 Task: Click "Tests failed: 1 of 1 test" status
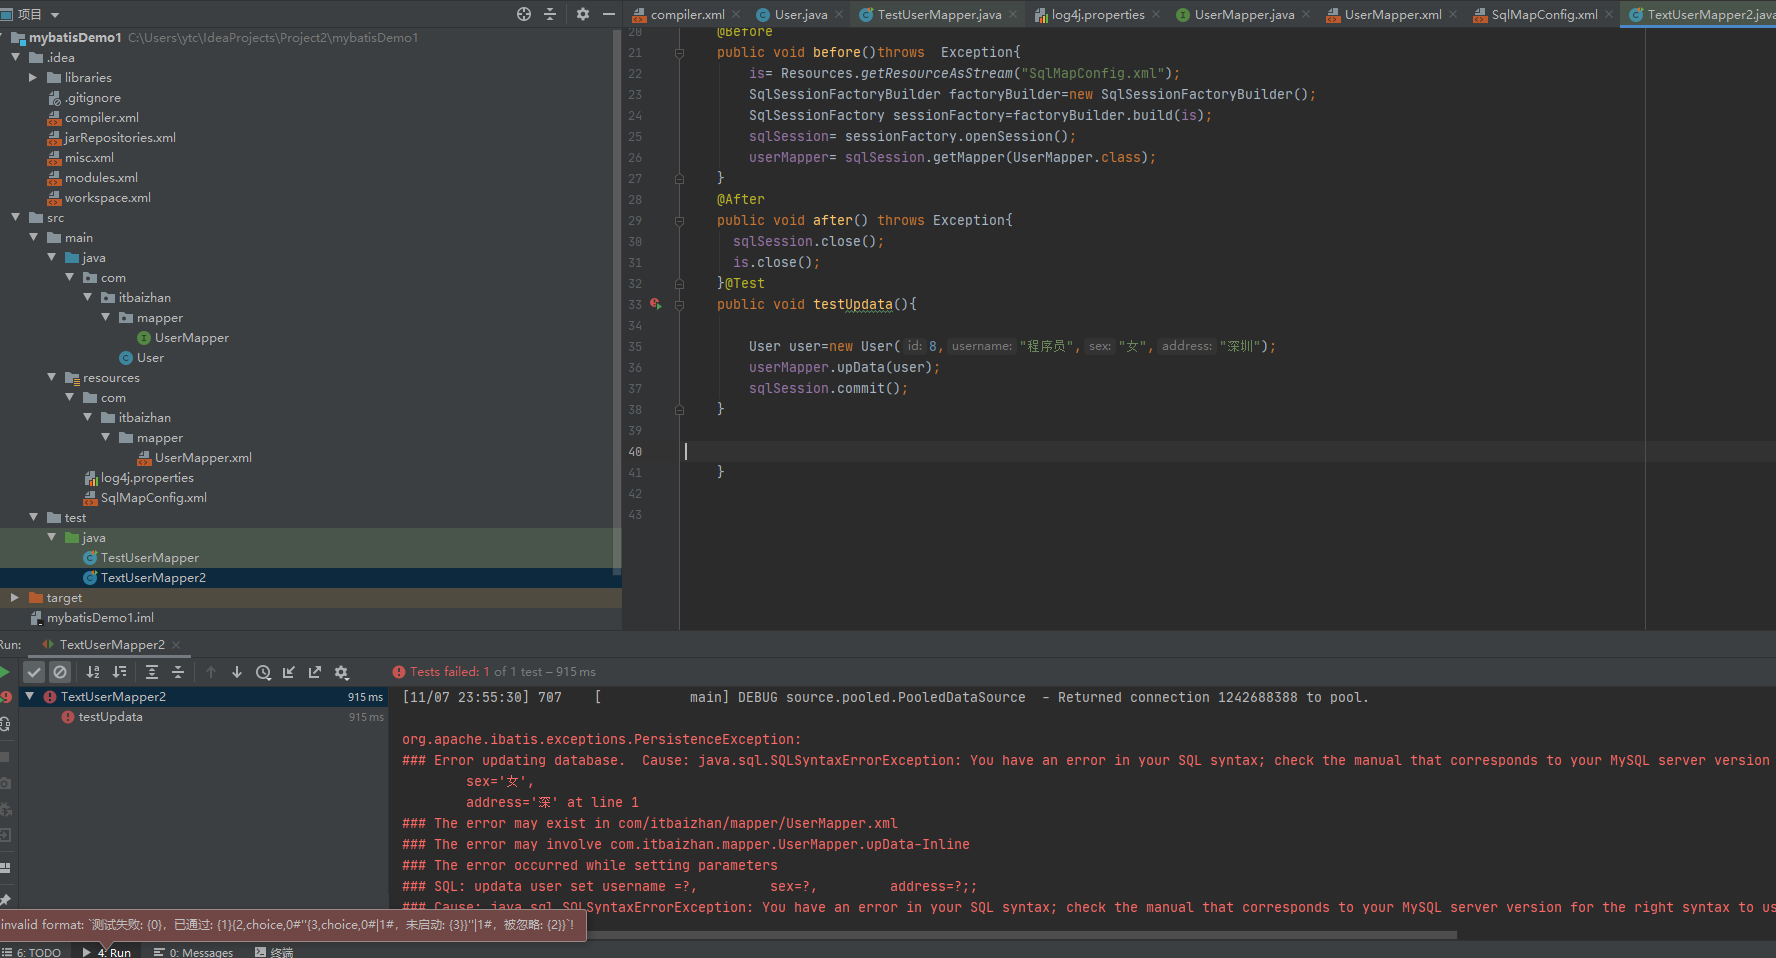pos(495,672)
